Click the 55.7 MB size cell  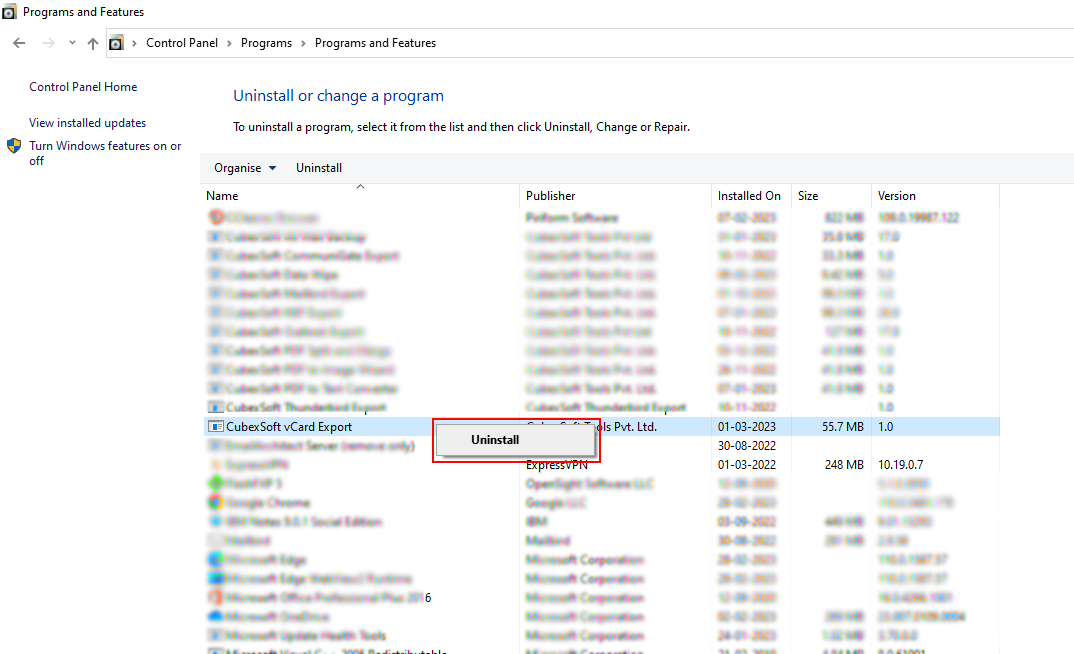(843, 427)
